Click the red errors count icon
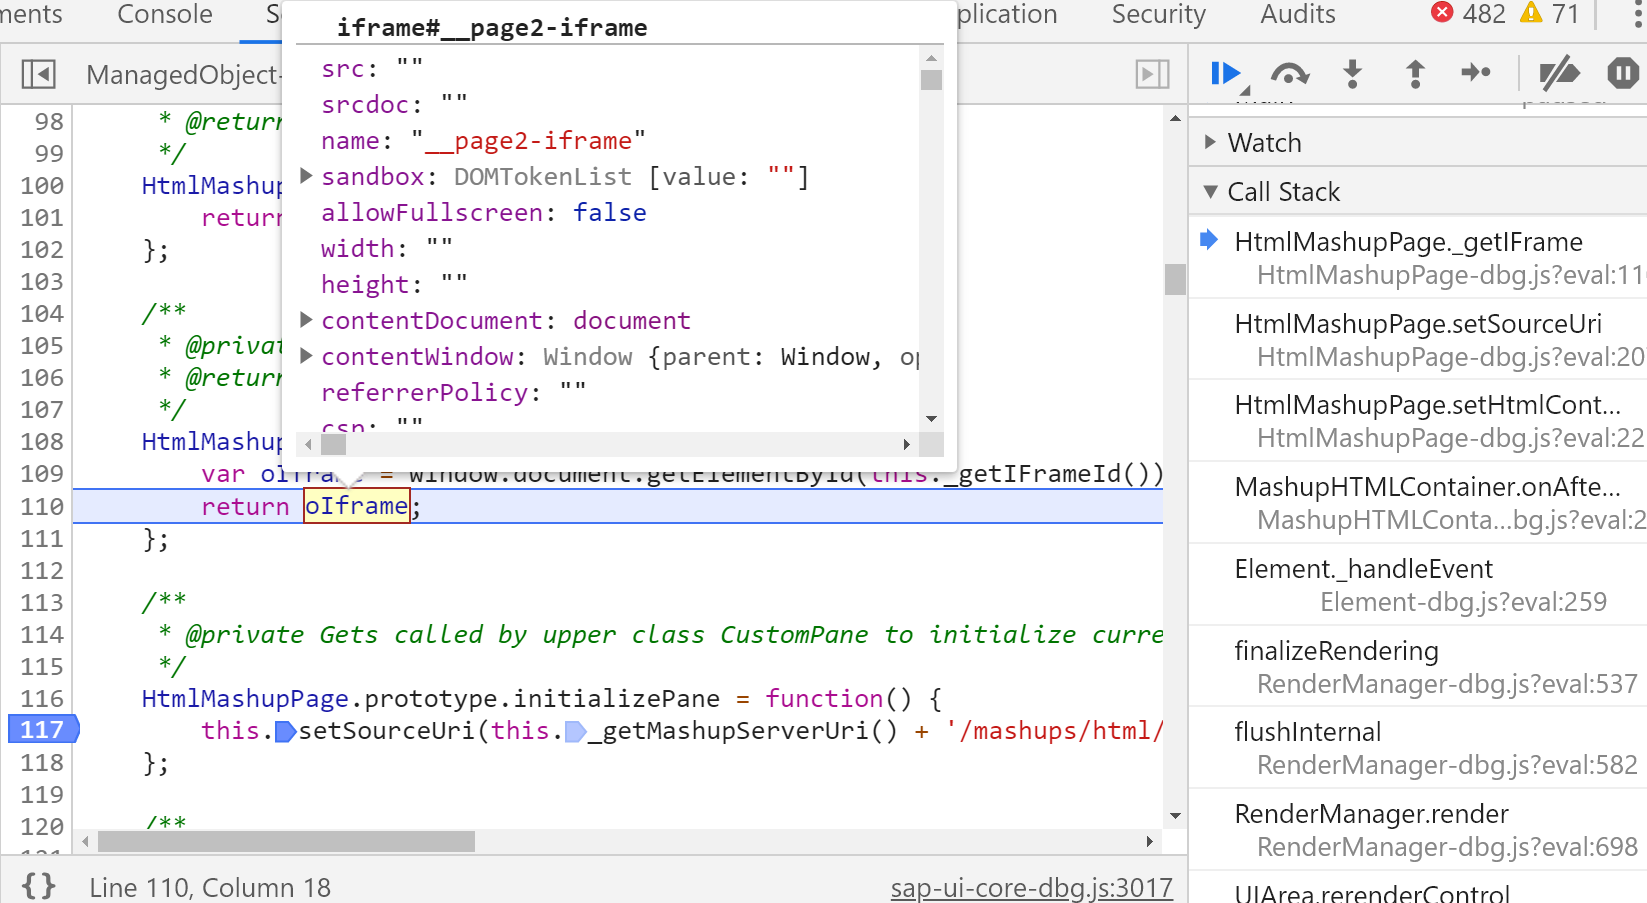Image resolution: width=1647 pixels, height=903 pixels. pyautogui.click(x=1442, y=13)
